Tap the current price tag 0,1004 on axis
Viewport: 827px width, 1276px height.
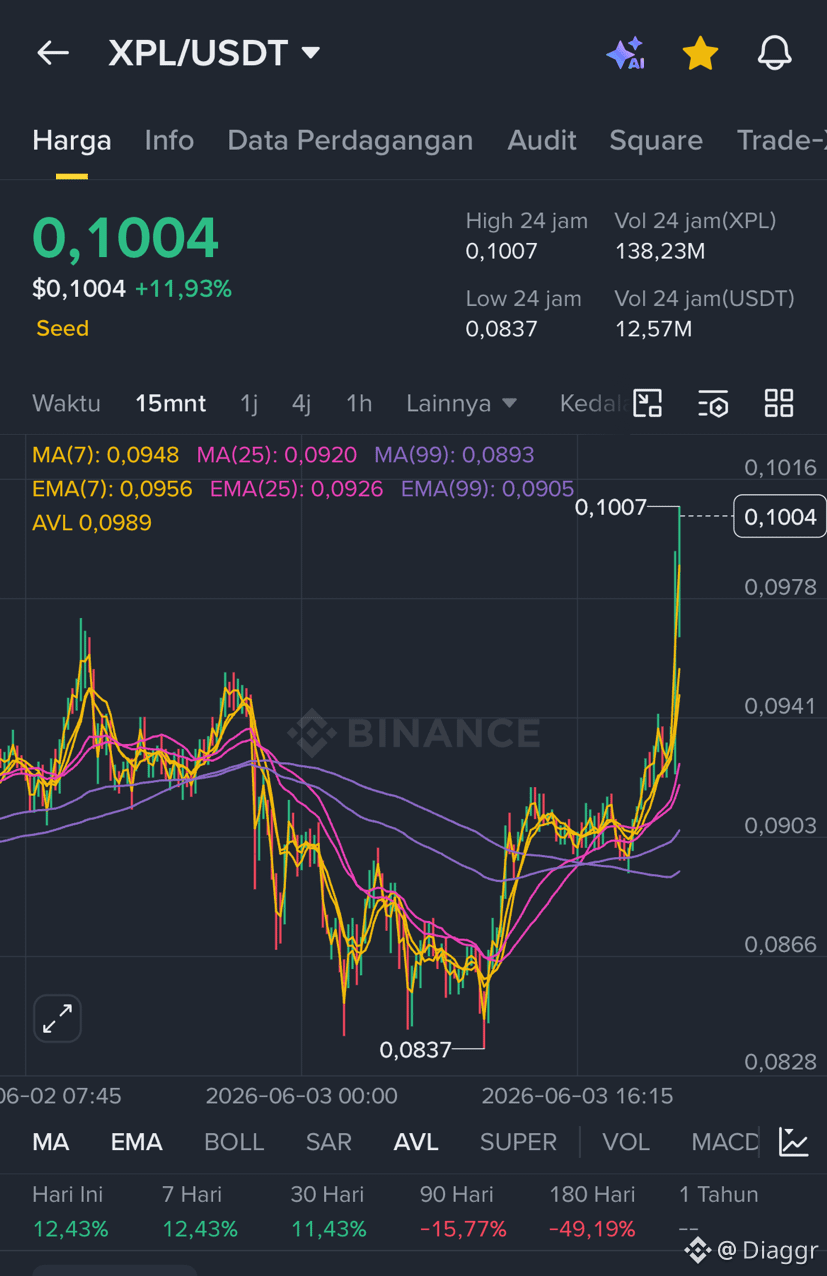tap(780, 517)
